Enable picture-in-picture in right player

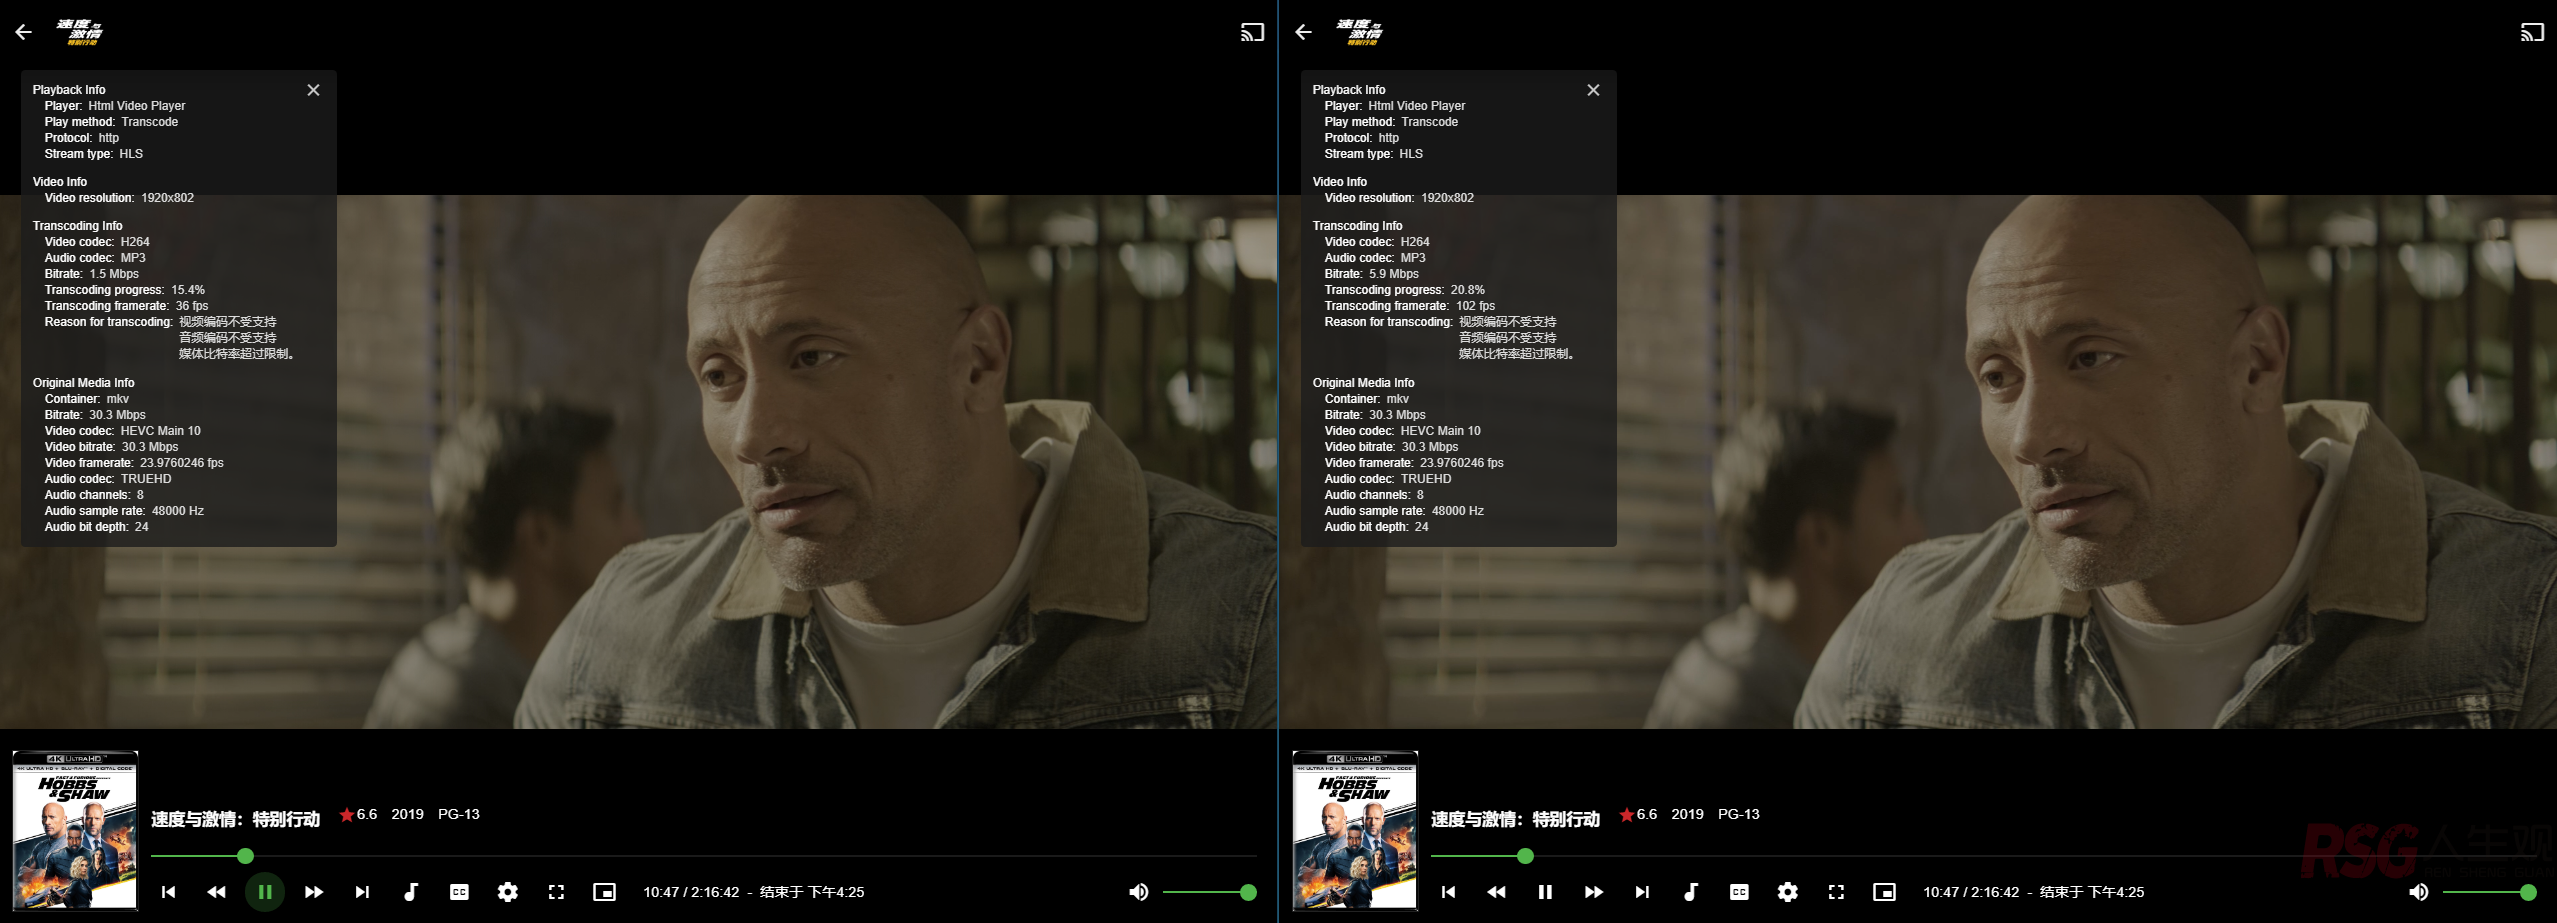[1885, 892]
